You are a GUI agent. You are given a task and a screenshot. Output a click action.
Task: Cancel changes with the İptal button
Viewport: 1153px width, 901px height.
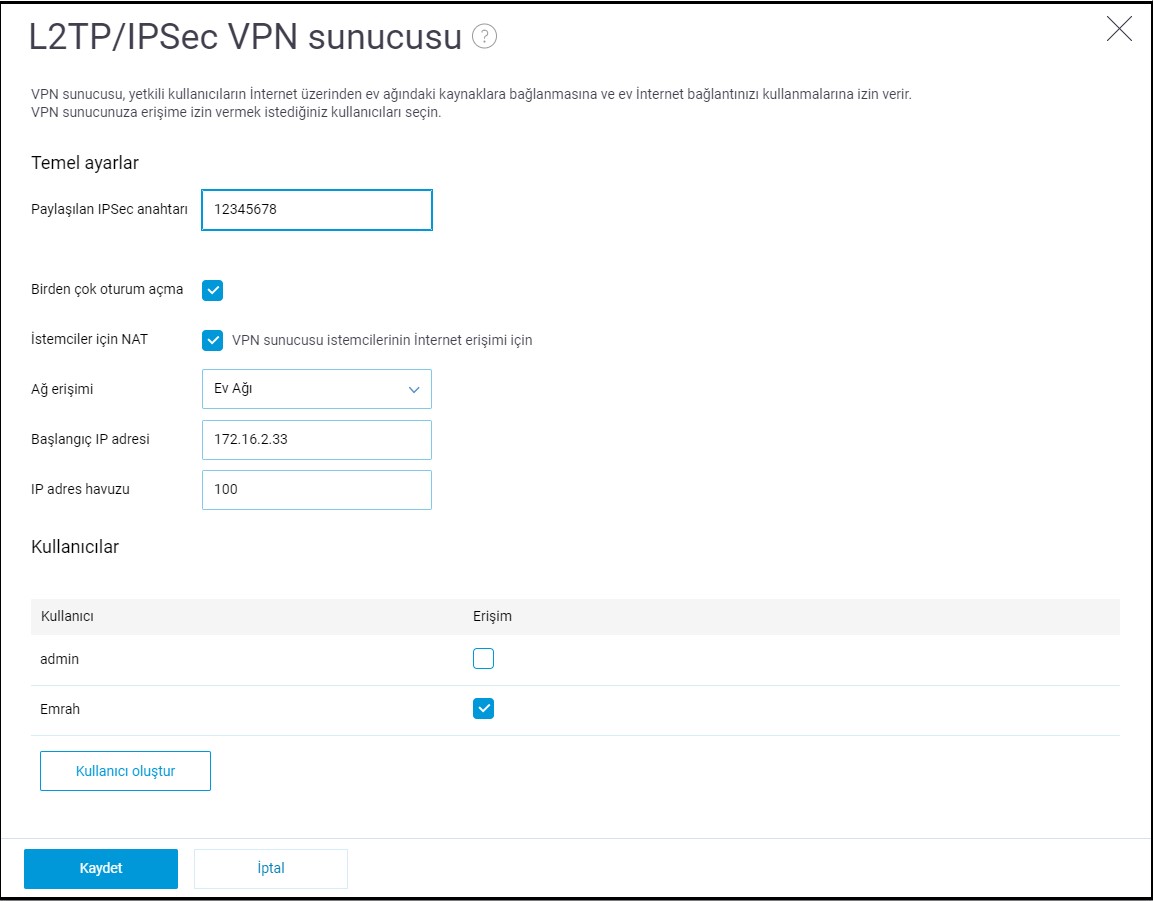click(x=271, y=868)
